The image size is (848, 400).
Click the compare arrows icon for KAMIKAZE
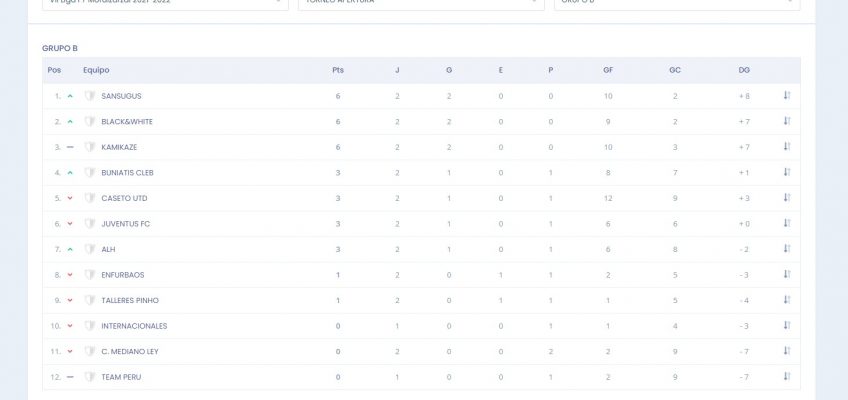787,146
